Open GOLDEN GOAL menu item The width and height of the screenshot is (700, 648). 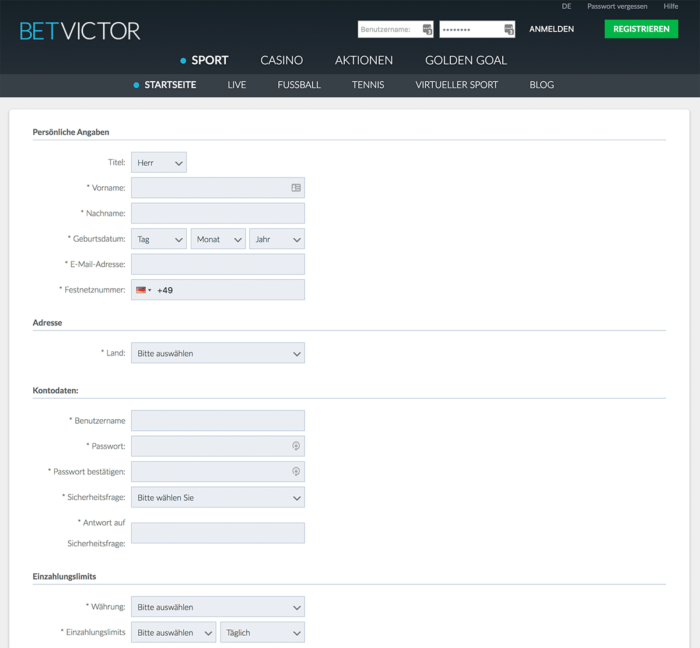466,60
